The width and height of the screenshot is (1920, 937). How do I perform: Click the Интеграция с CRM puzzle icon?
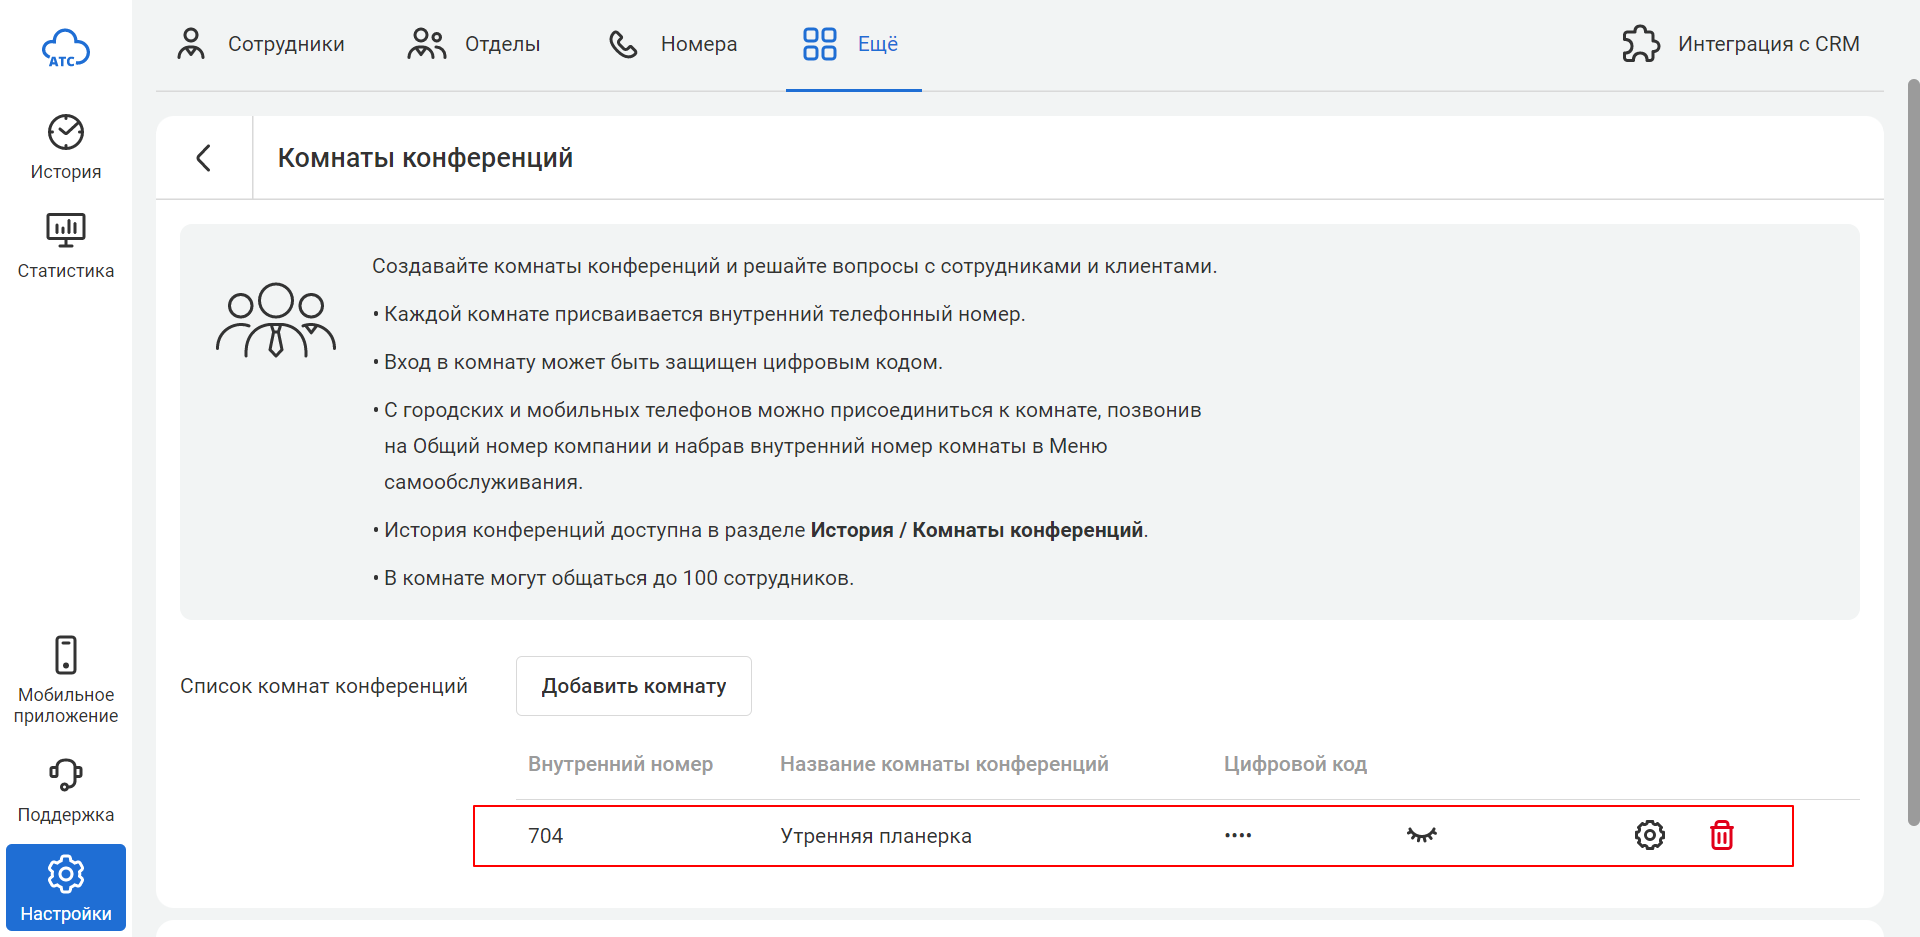(1640, 44)
